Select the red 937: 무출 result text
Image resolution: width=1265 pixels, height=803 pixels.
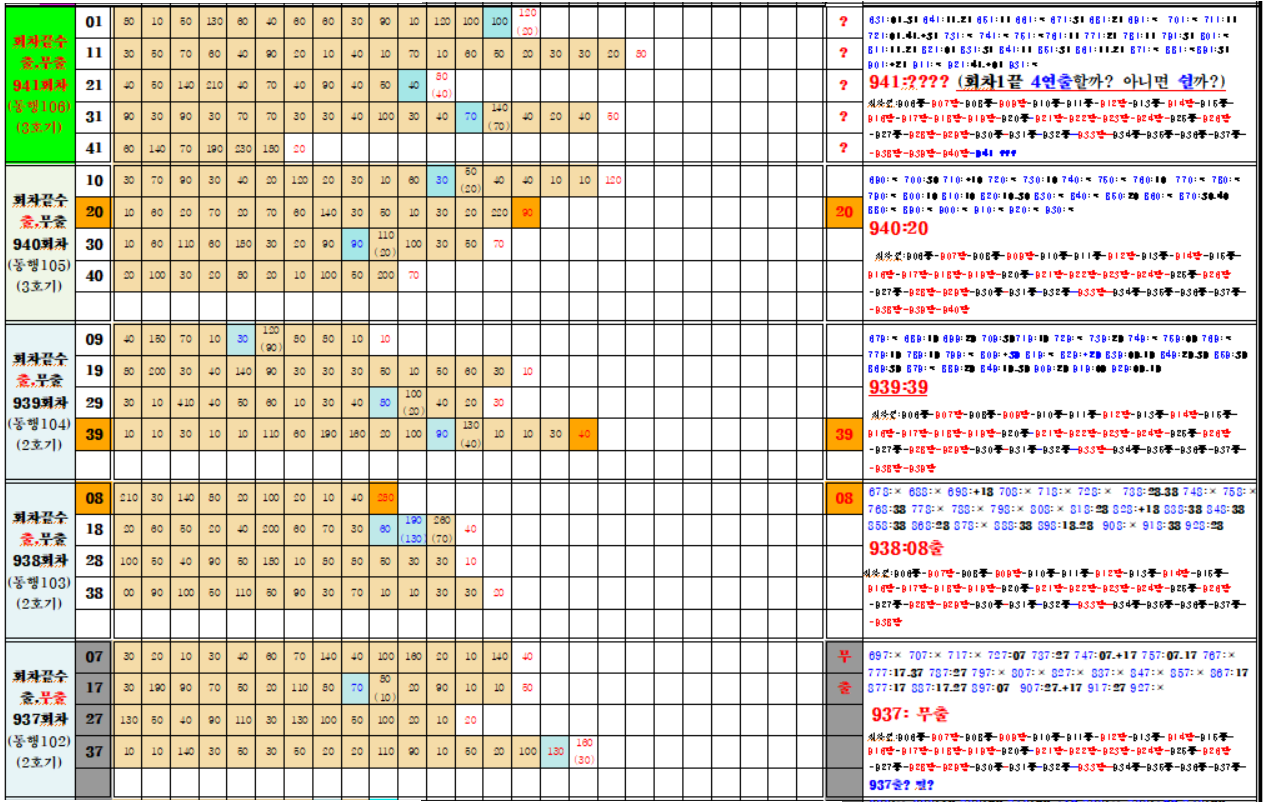(908, 714)
